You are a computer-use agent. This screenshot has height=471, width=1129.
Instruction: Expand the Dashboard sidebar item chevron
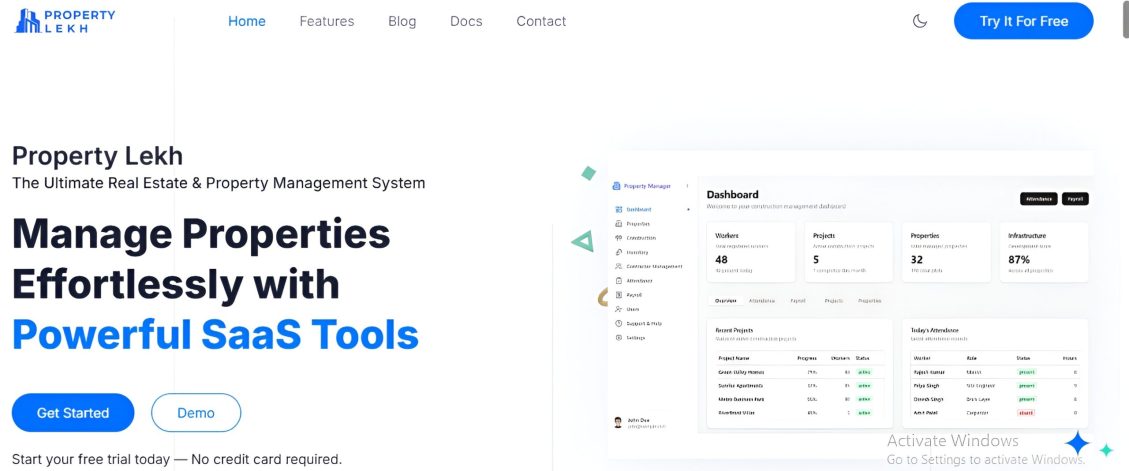click(688, 209)
